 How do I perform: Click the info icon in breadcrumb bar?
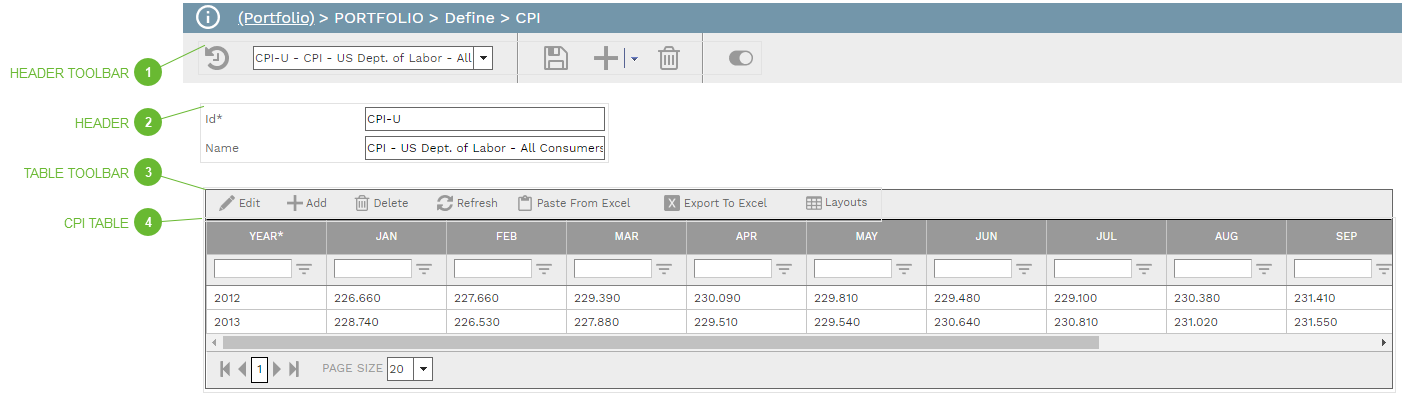[207, 17]
